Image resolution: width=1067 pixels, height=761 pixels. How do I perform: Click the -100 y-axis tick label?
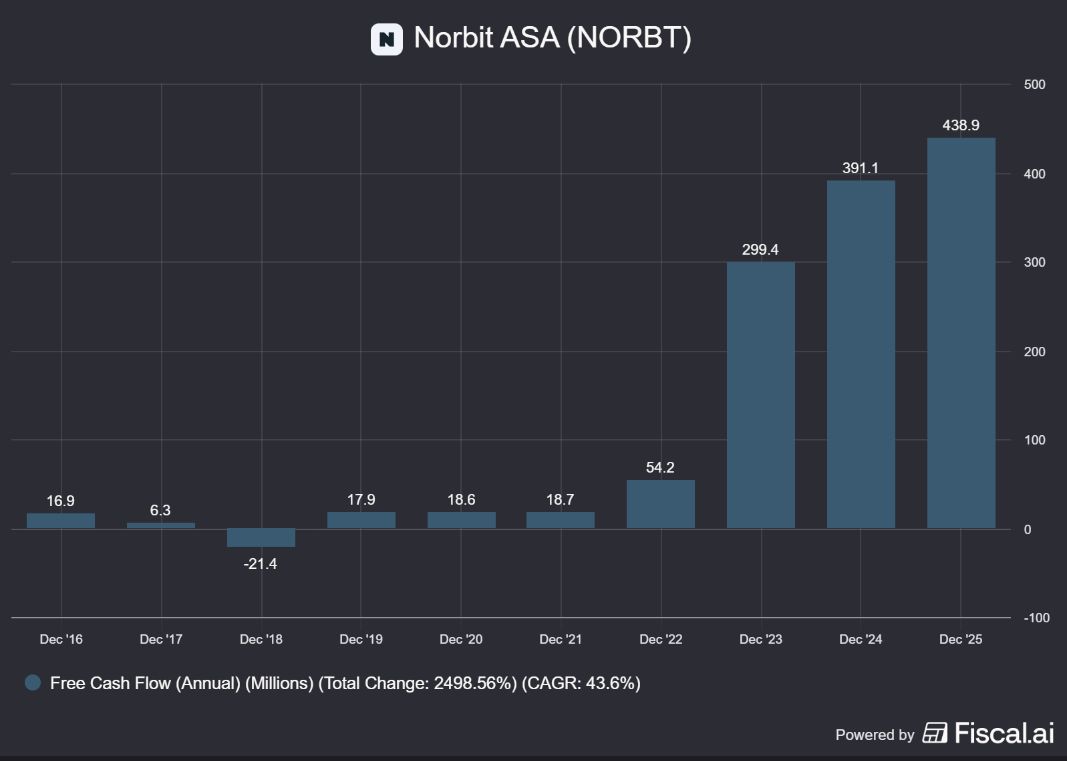pyautogui.click(x=1036, y=618)
